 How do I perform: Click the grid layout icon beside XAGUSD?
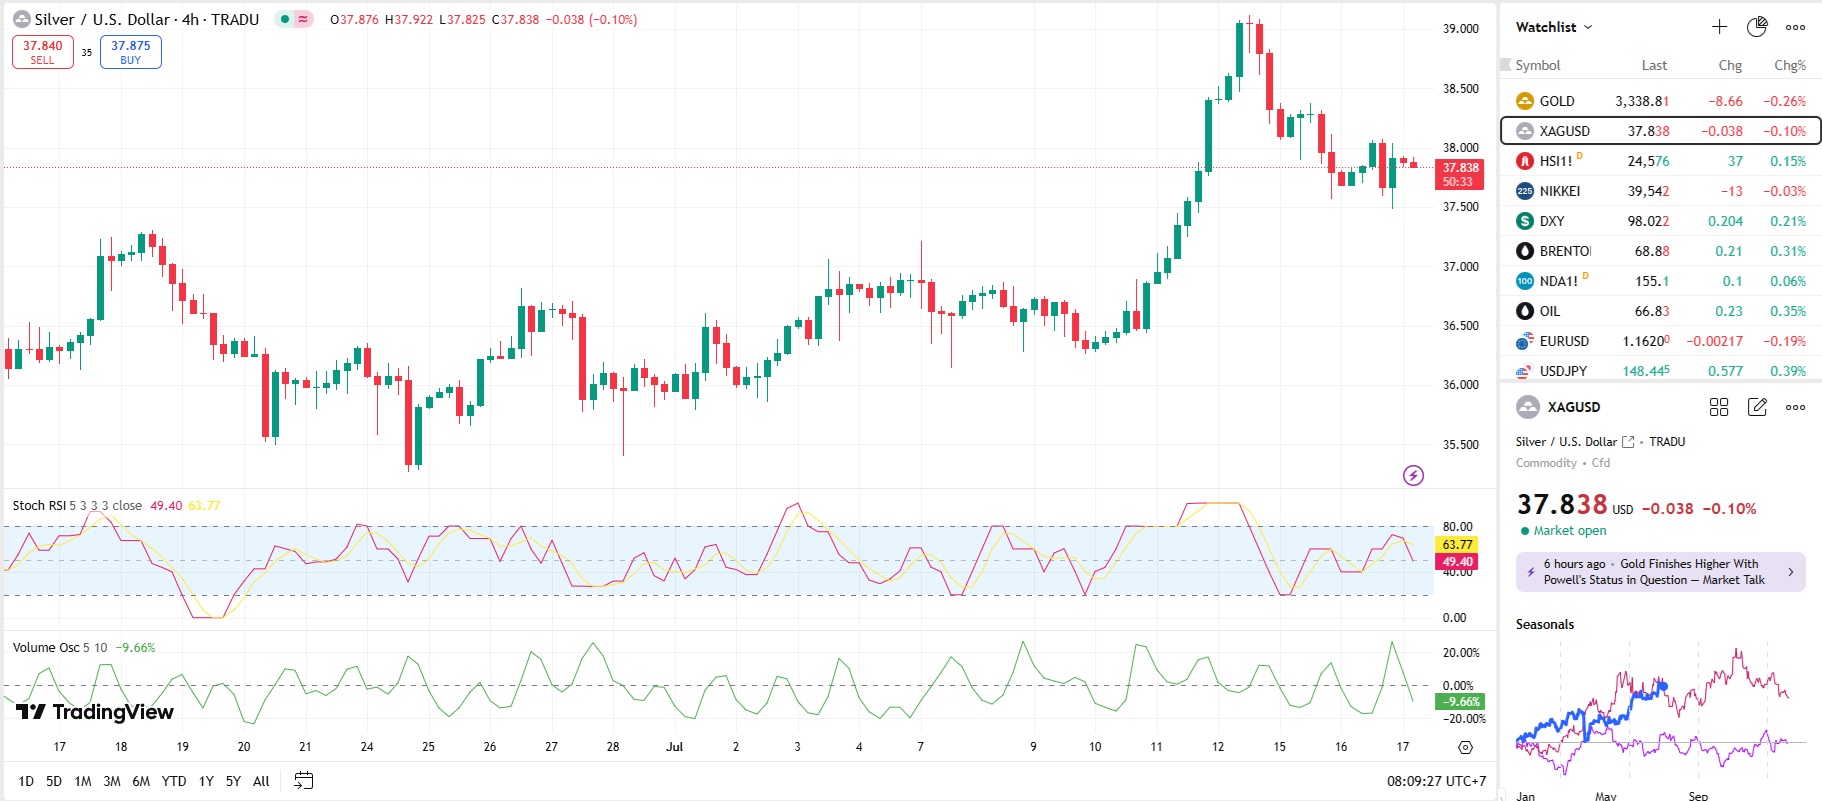point(1719,407)
